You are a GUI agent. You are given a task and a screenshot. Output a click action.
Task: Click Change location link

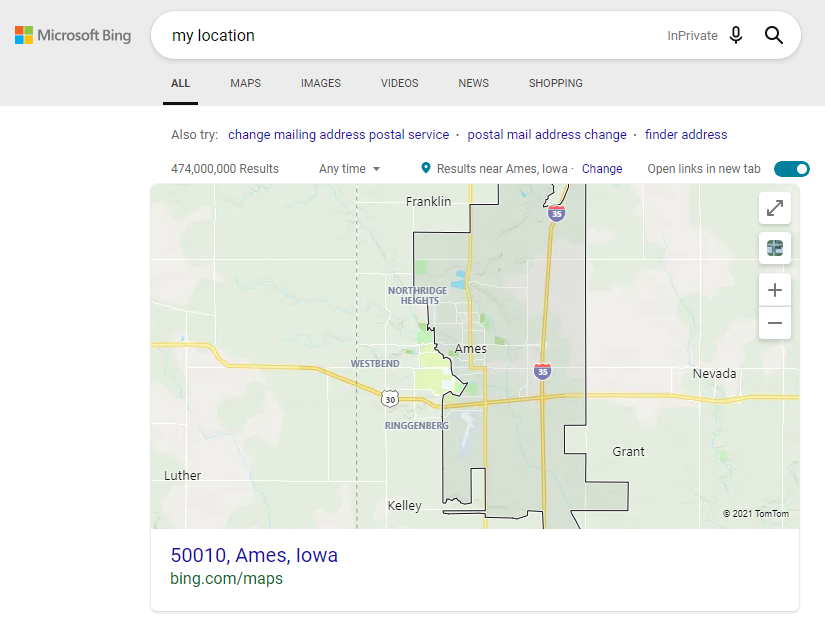click(602, 169)
